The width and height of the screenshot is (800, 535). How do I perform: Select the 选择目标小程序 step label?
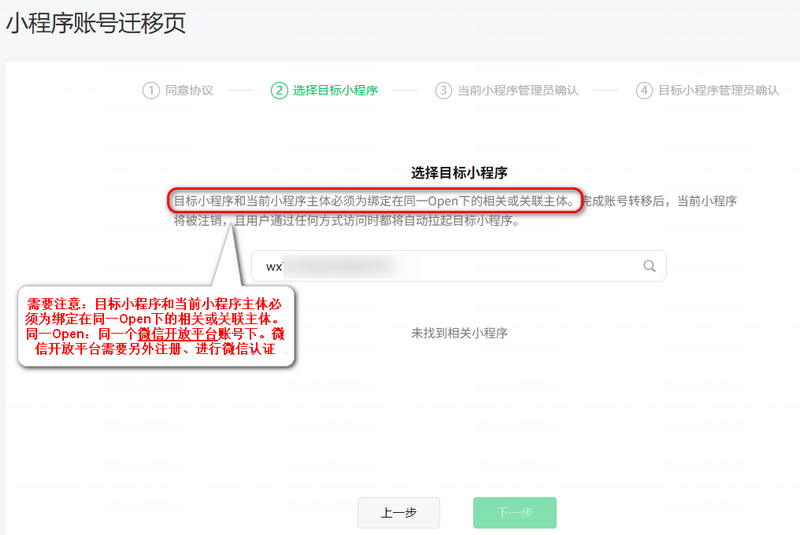tap(335, 90)
